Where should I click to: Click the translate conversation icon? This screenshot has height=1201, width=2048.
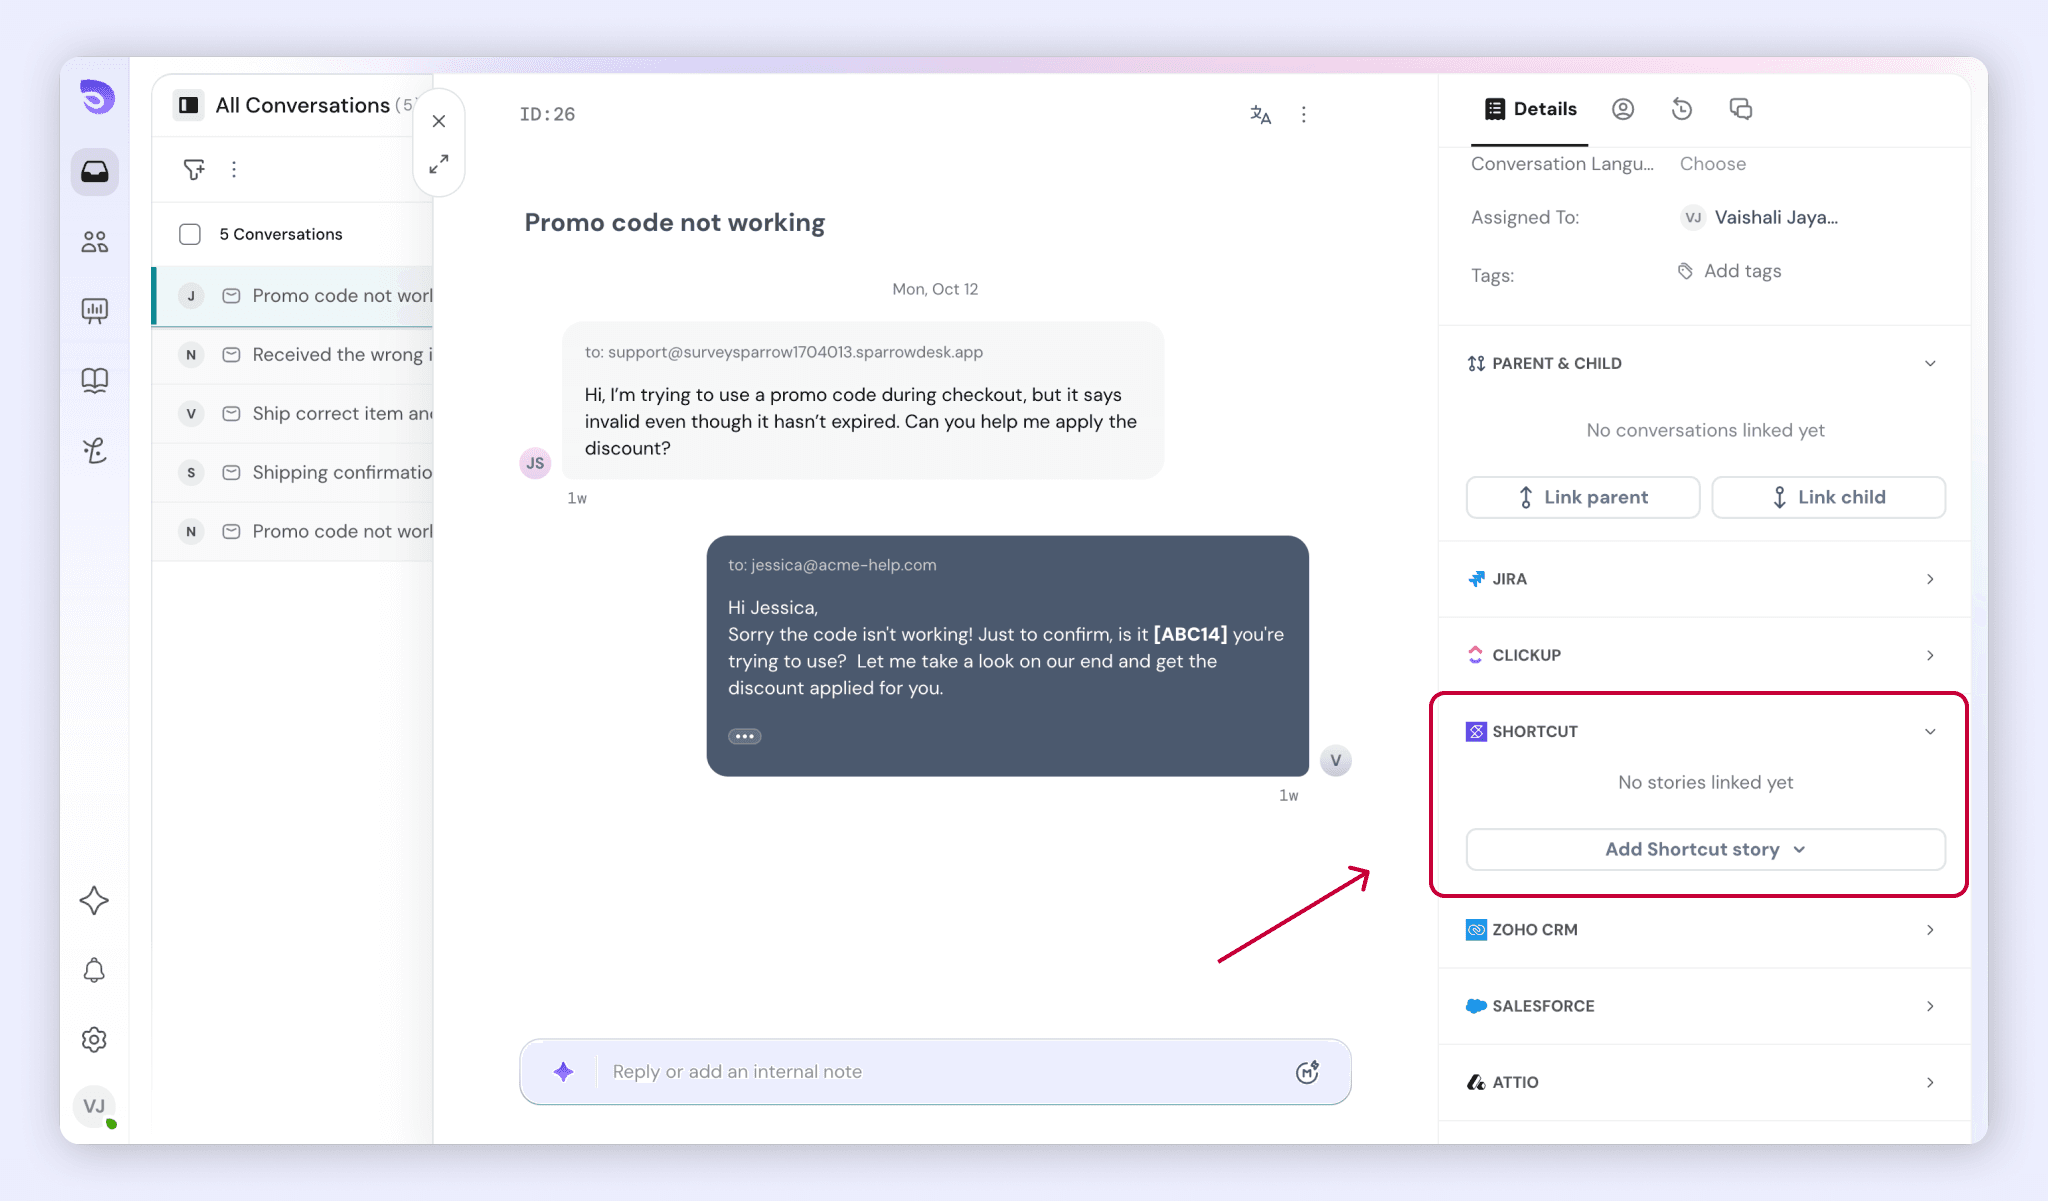click(x=1261, y=115)
